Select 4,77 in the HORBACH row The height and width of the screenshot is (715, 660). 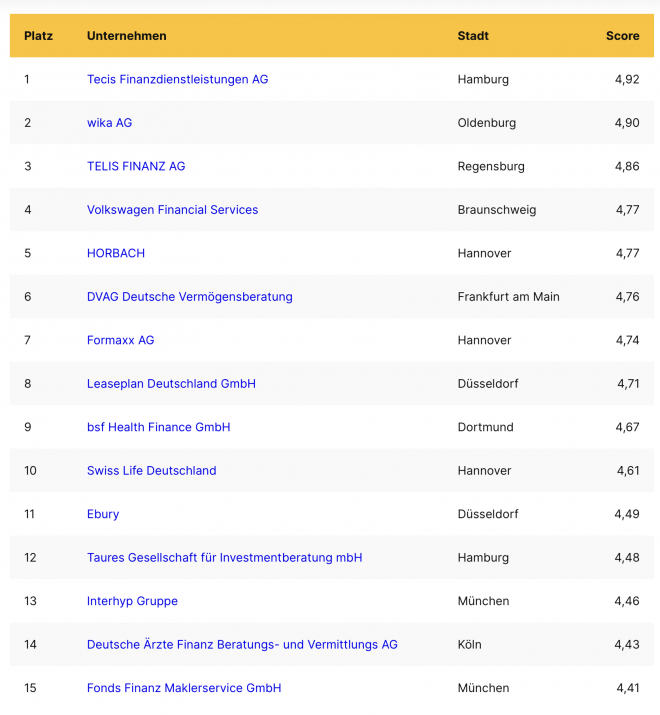(x=628, y=253)
